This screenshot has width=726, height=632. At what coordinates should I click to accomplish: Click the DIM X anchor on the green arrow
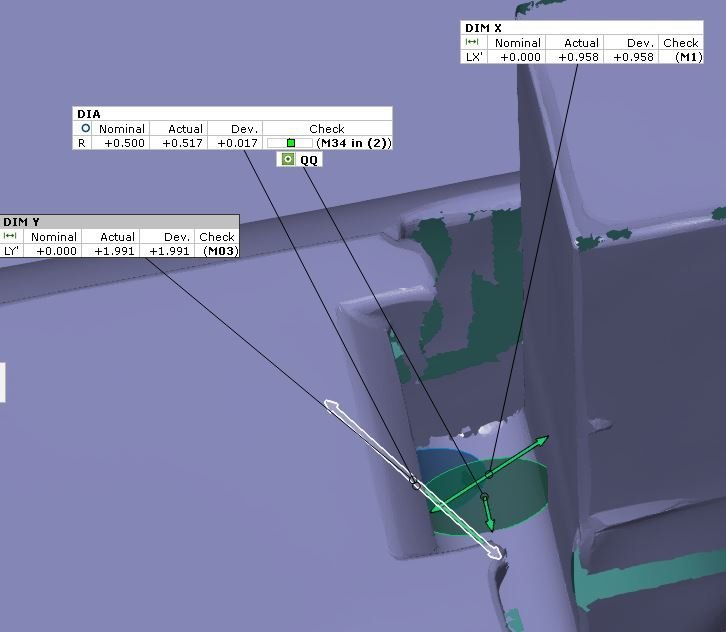488,475
